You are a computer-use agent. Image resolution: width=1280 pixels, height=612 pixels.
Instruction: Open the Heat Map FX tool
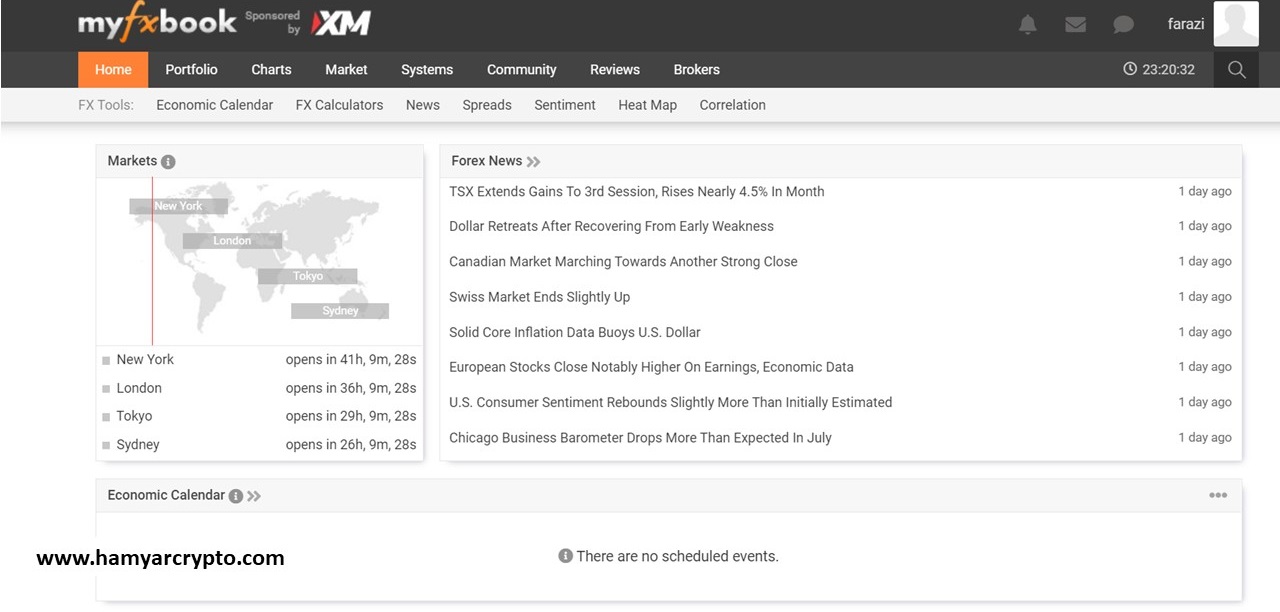(647, 105)
